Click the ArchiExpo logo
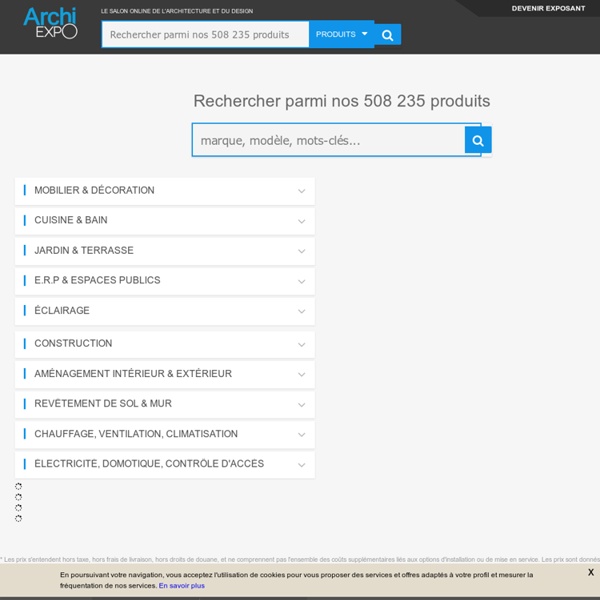This screenshot has height=600, width=600. pos(49,23)
